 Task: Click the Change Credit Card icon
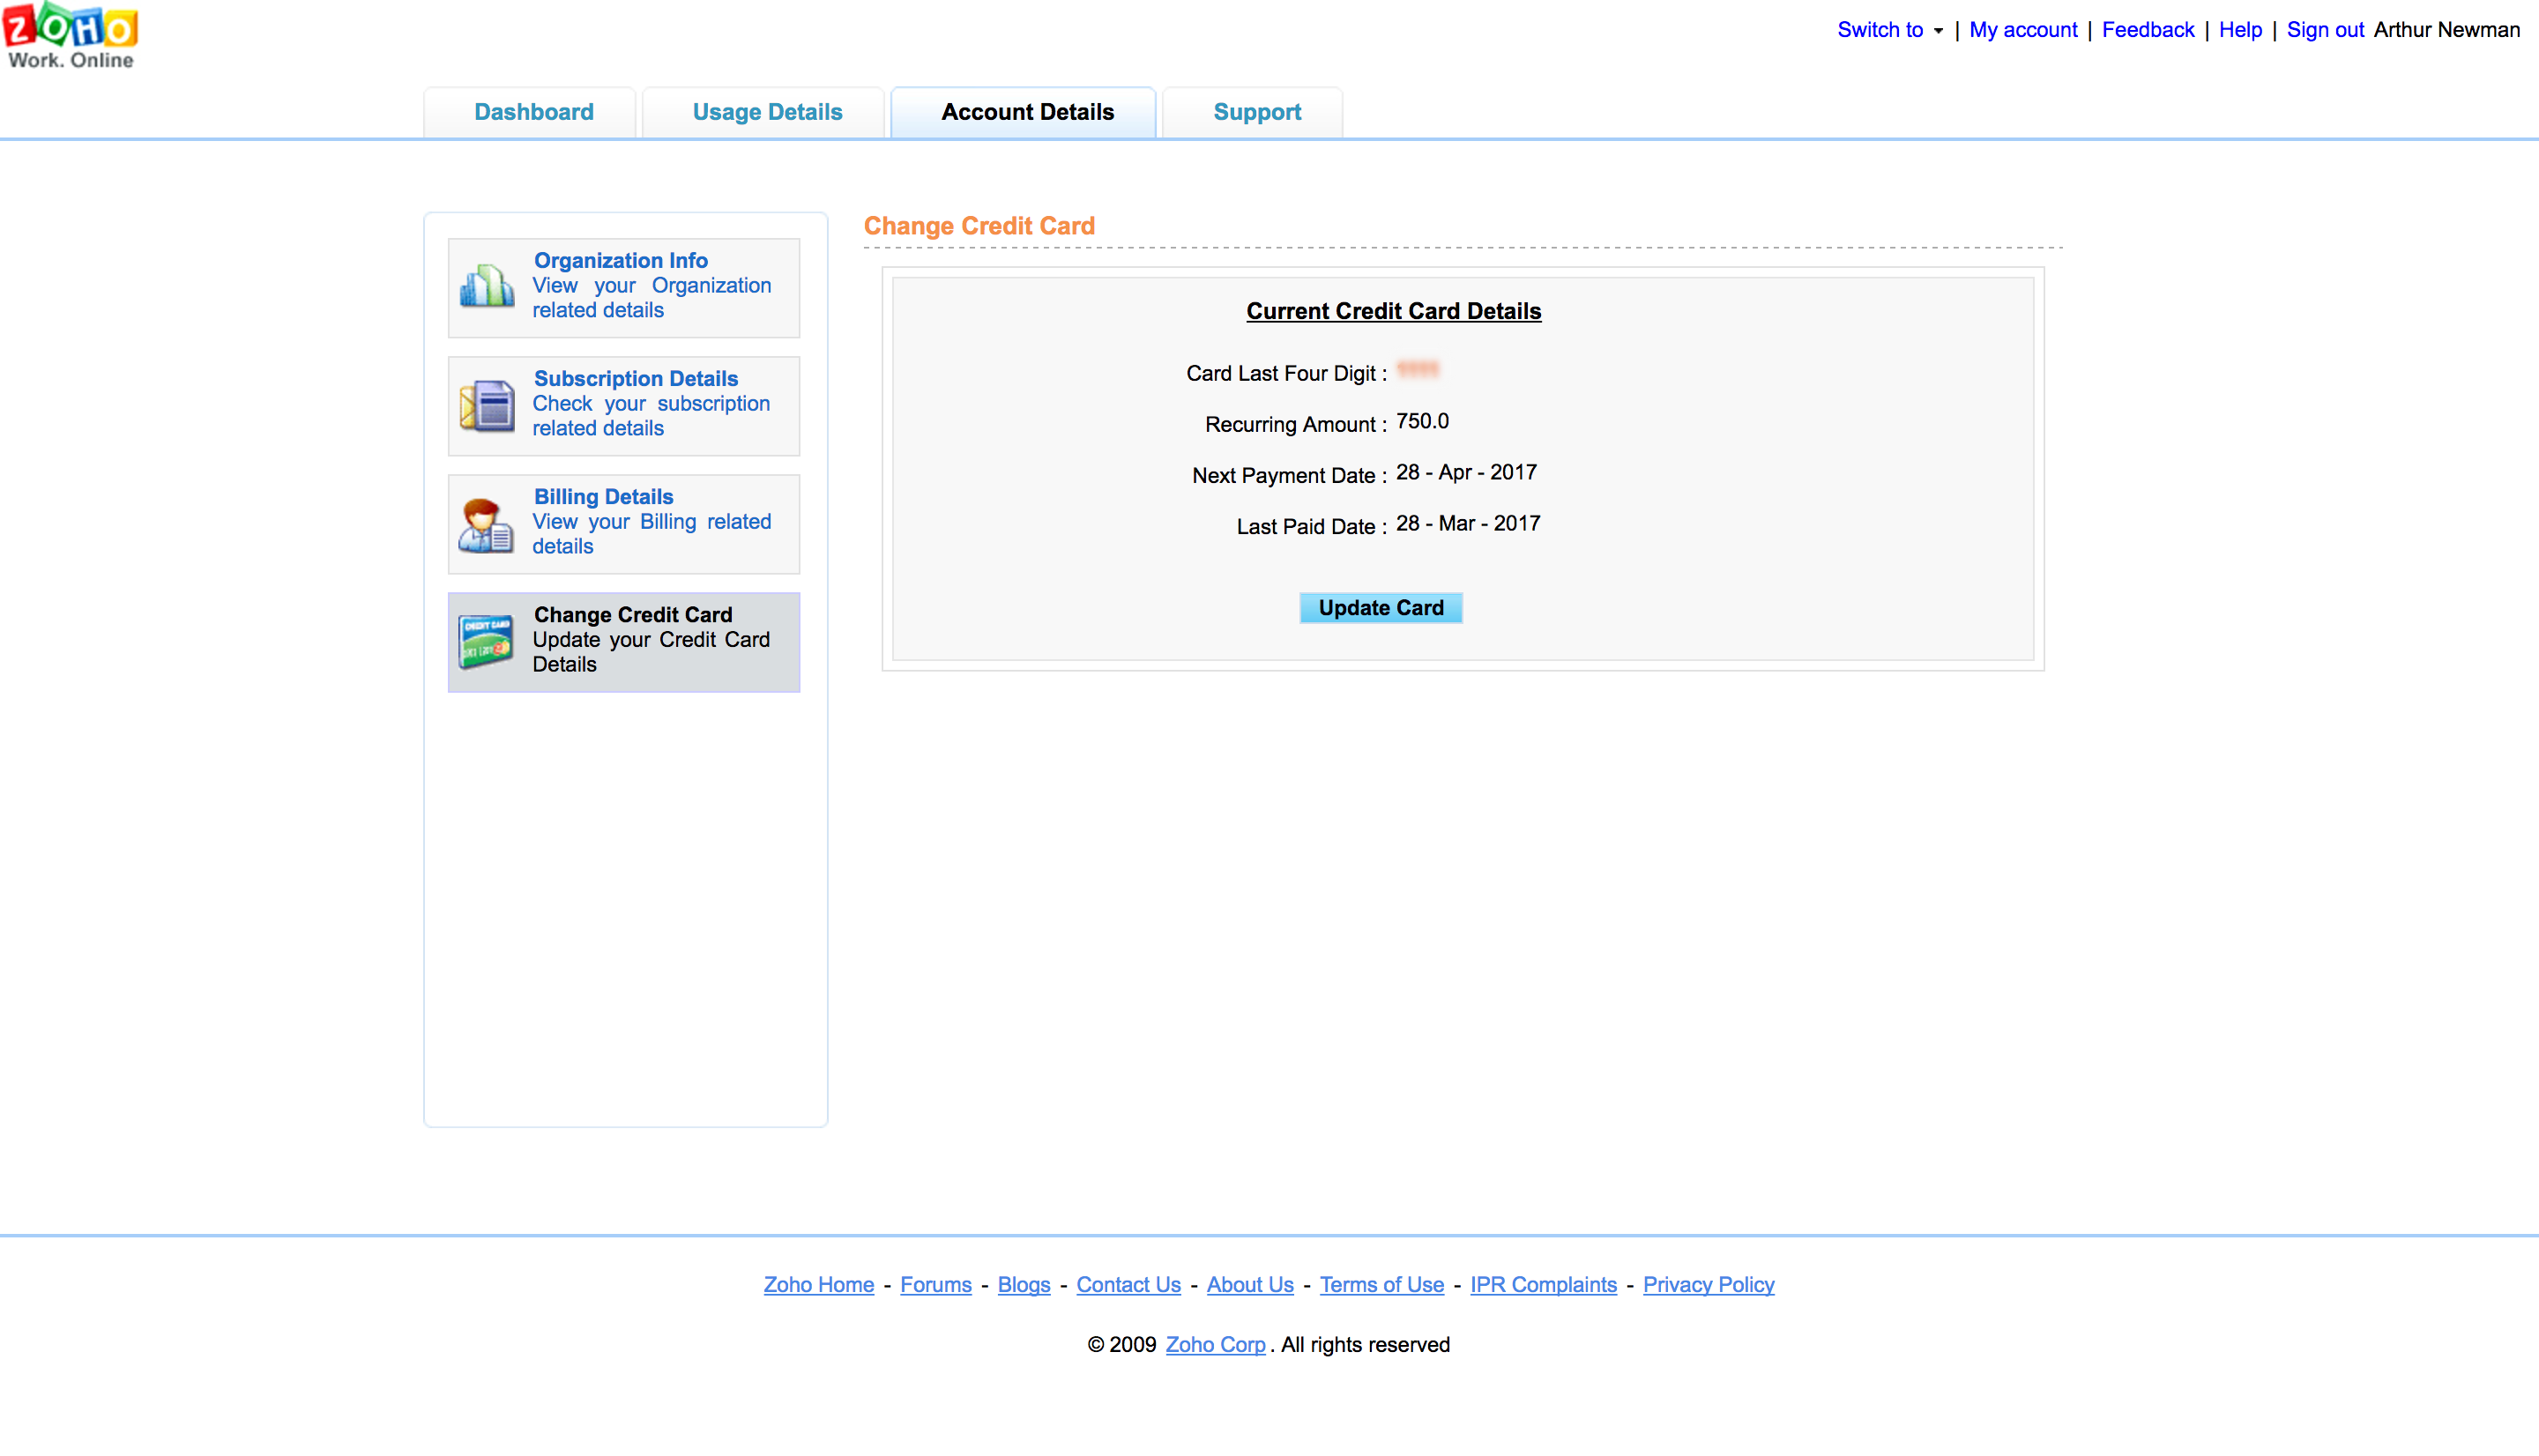click(486, 641)
